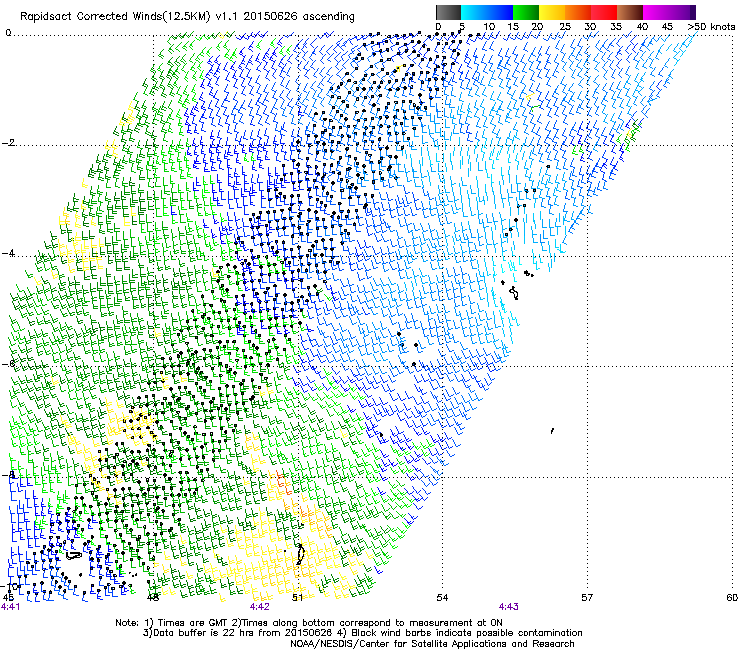Click the legend tick label '35'

[616, 27]
